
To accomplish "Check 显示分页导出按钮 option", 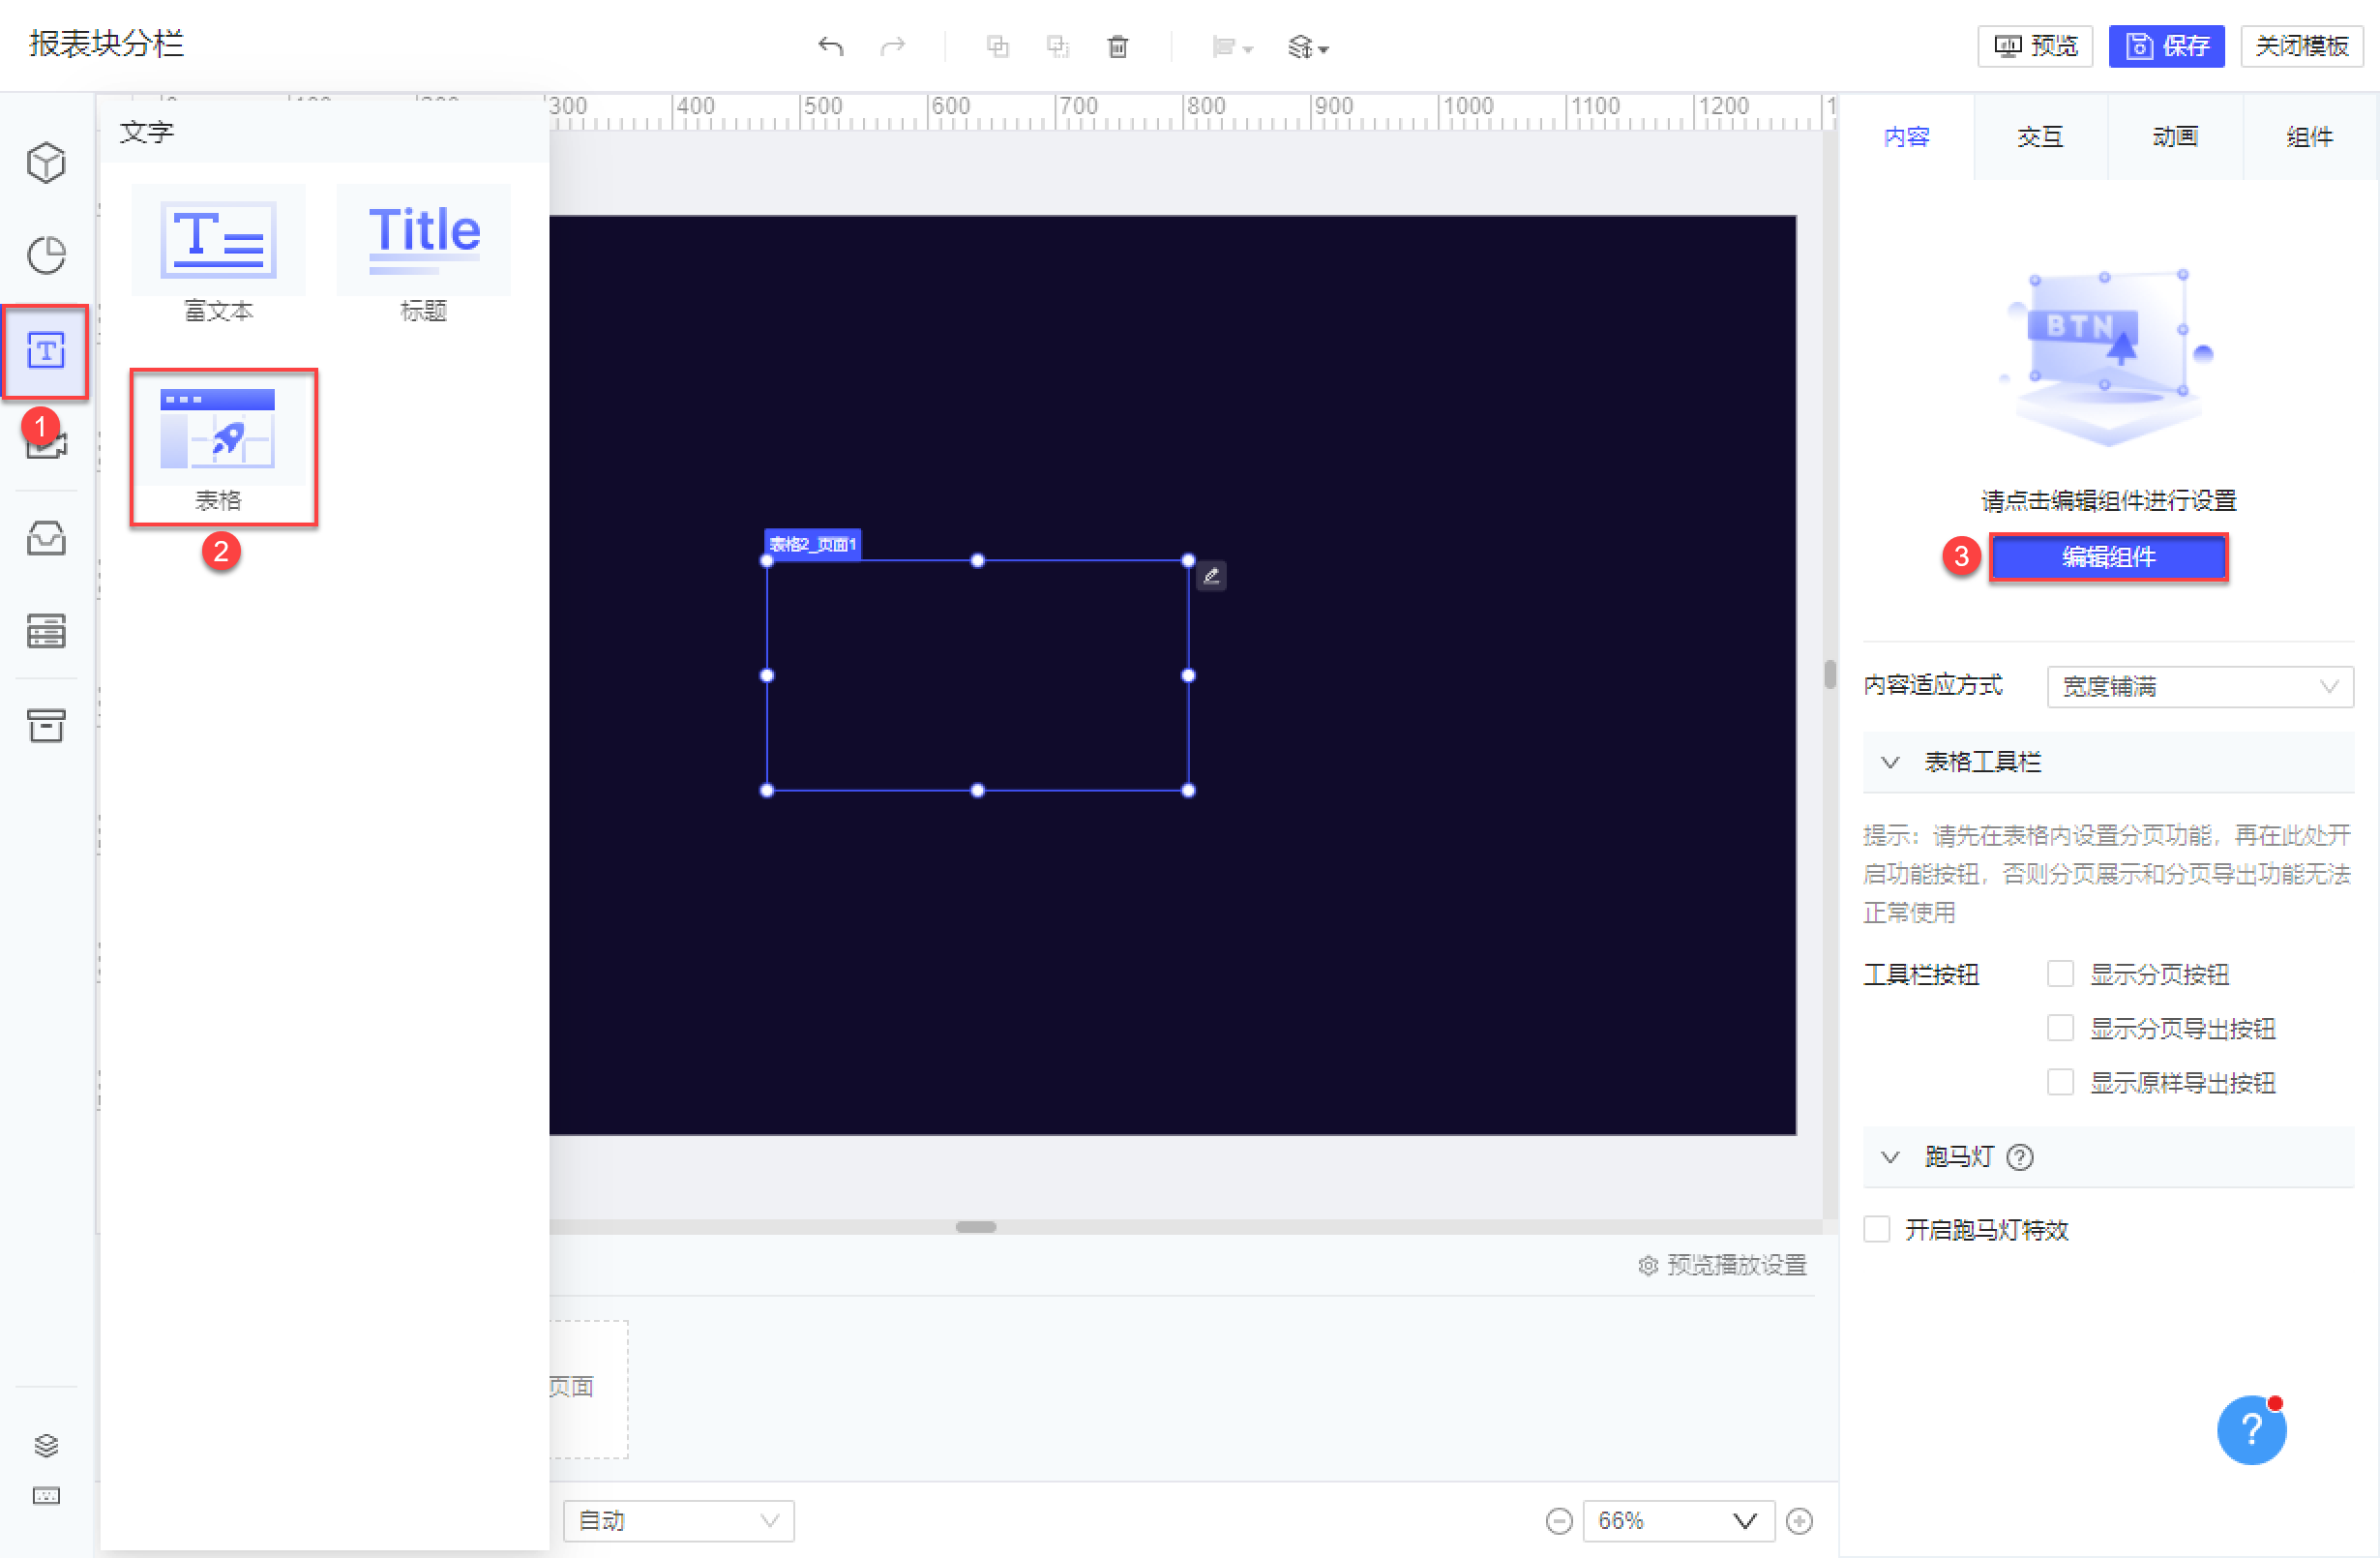I will click(2060, 1028).
